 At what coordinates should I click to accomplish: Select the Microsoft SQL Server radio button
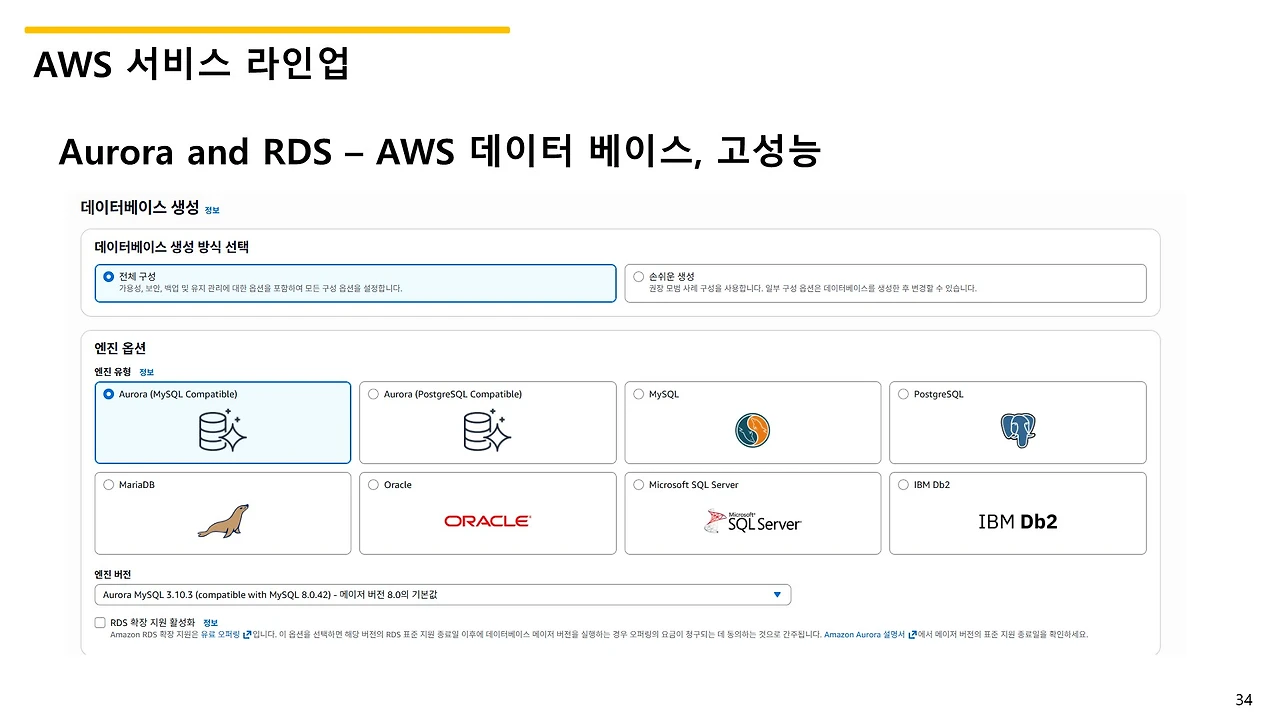[639, 485]
